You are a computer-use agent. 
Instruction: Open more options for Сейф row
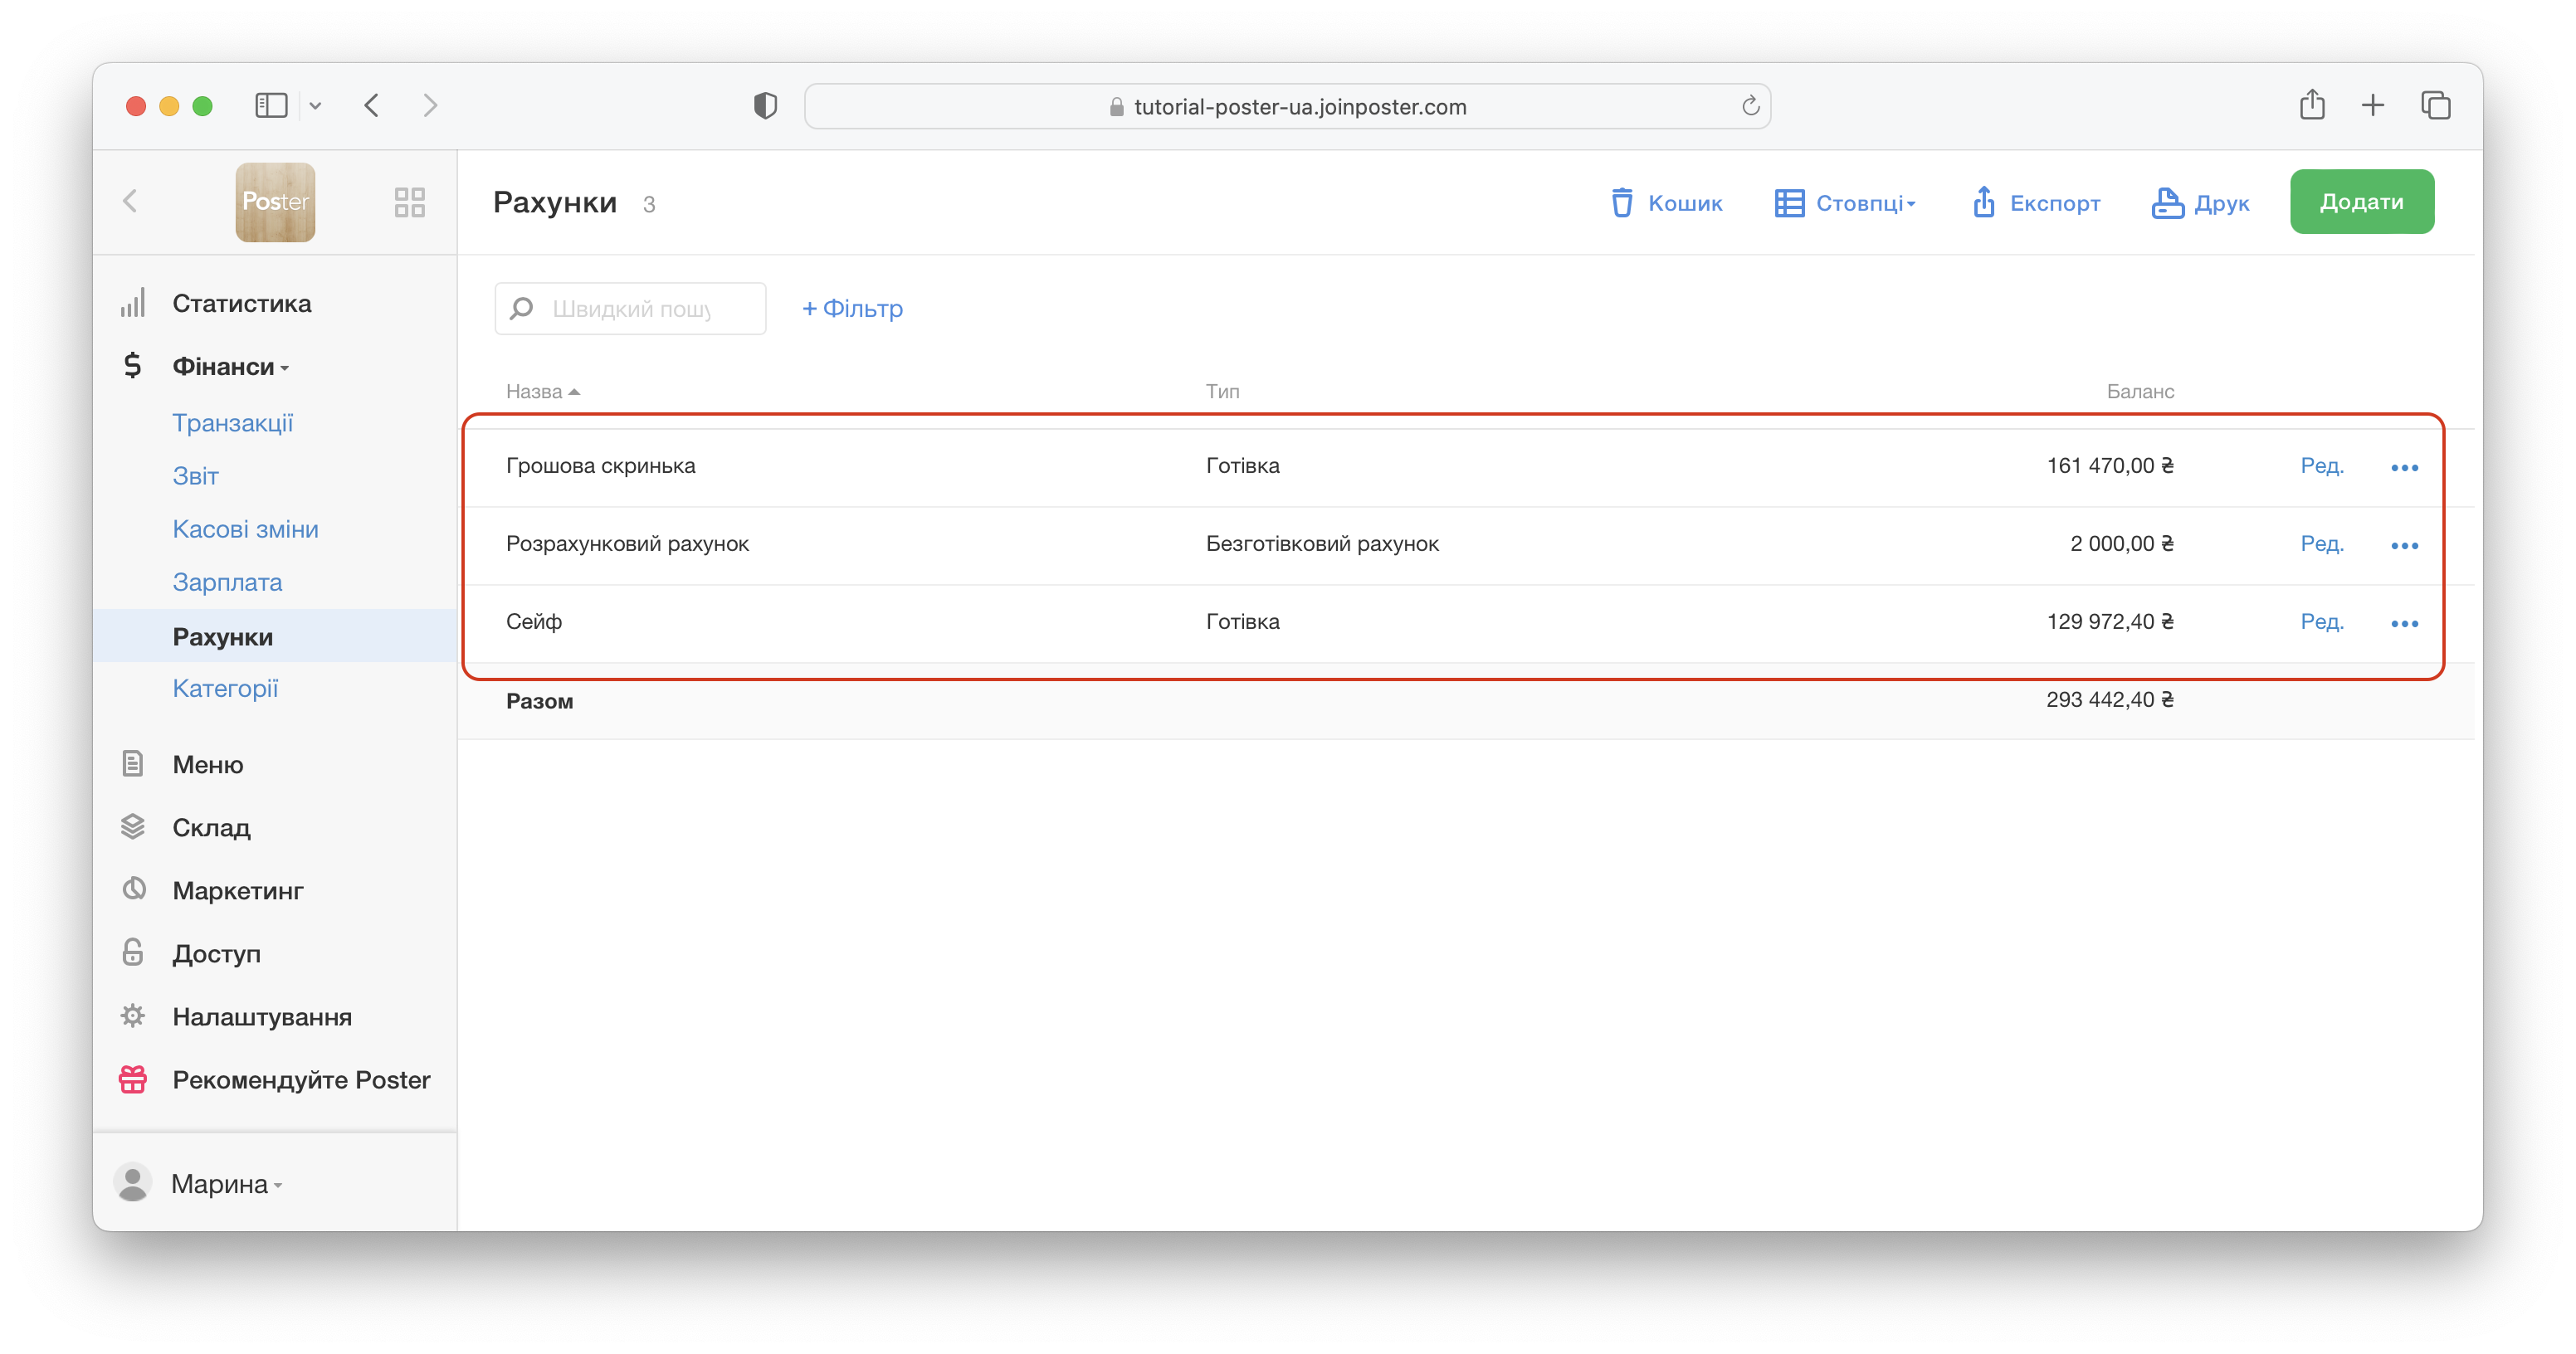2404,624
